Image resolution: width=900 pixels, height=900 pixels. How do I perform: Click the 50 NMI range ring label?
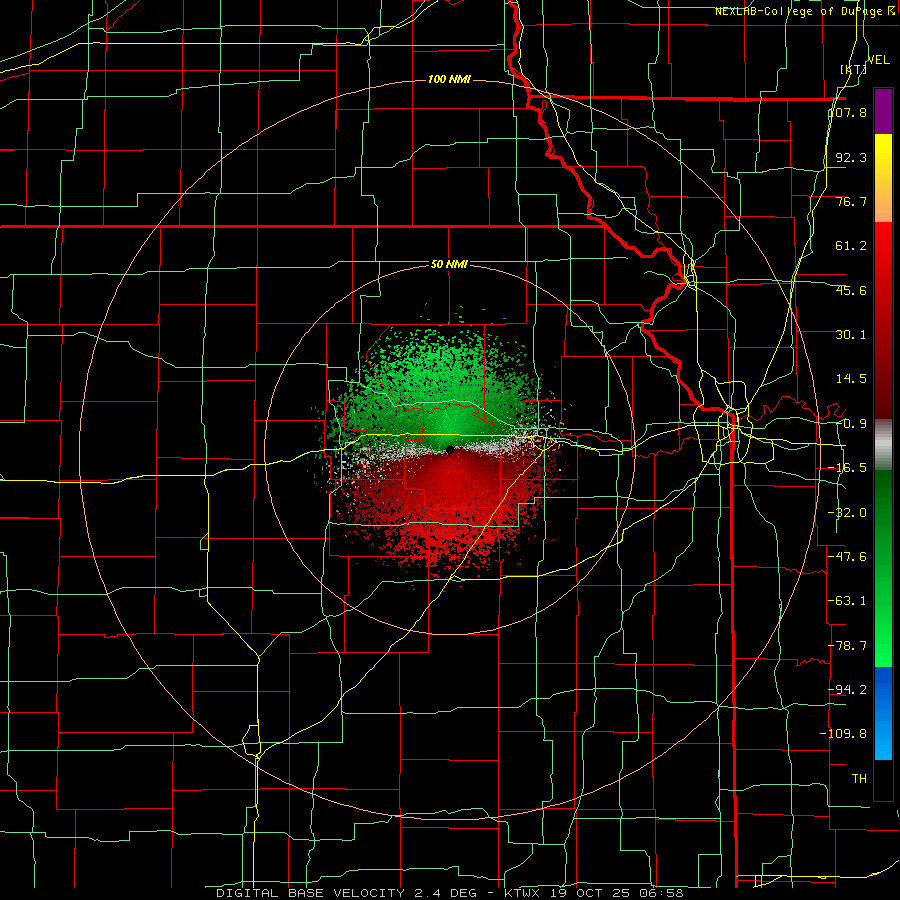pyautogui.click(x=449, y=265)
